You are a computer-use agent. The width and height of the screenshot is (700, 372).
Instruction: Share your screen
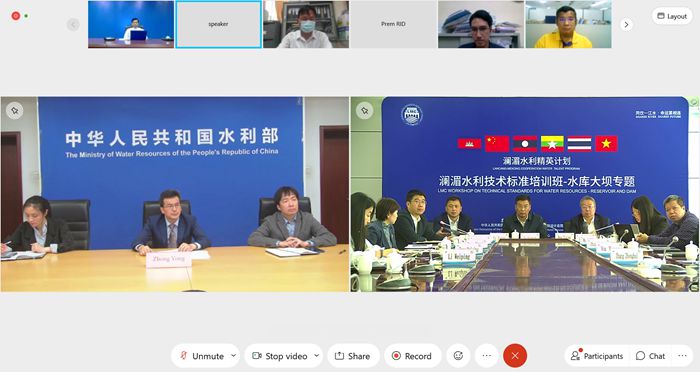[x=353, y=356]
